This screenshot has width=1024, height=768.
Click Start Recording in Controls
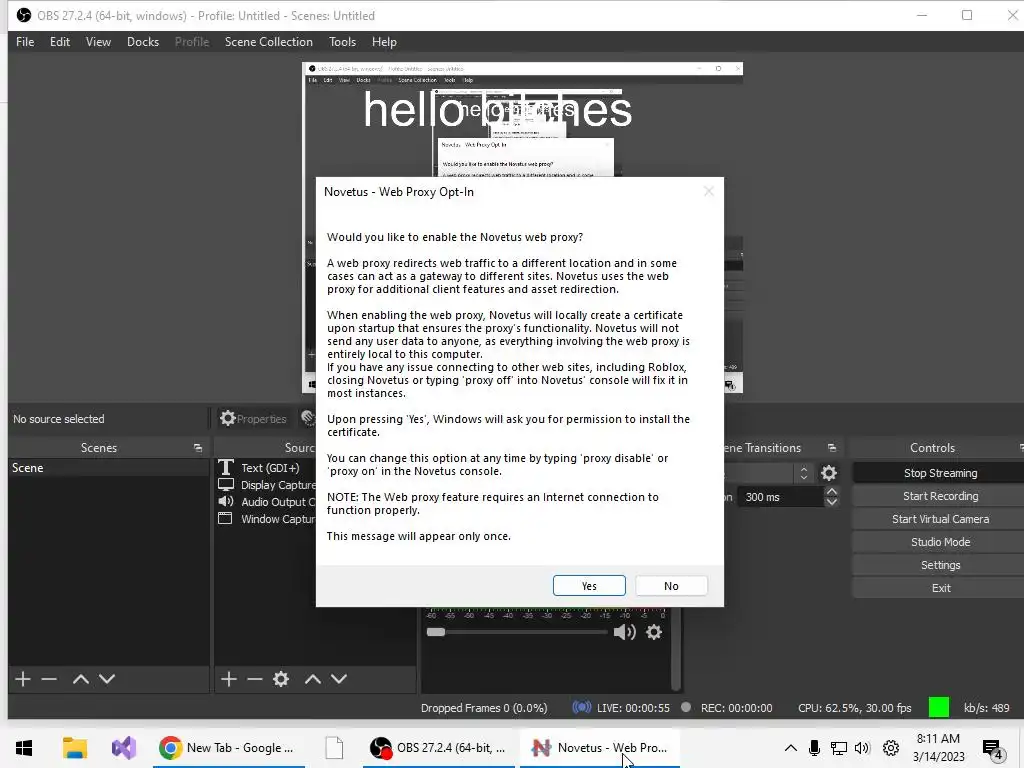(x=940, y=496)
